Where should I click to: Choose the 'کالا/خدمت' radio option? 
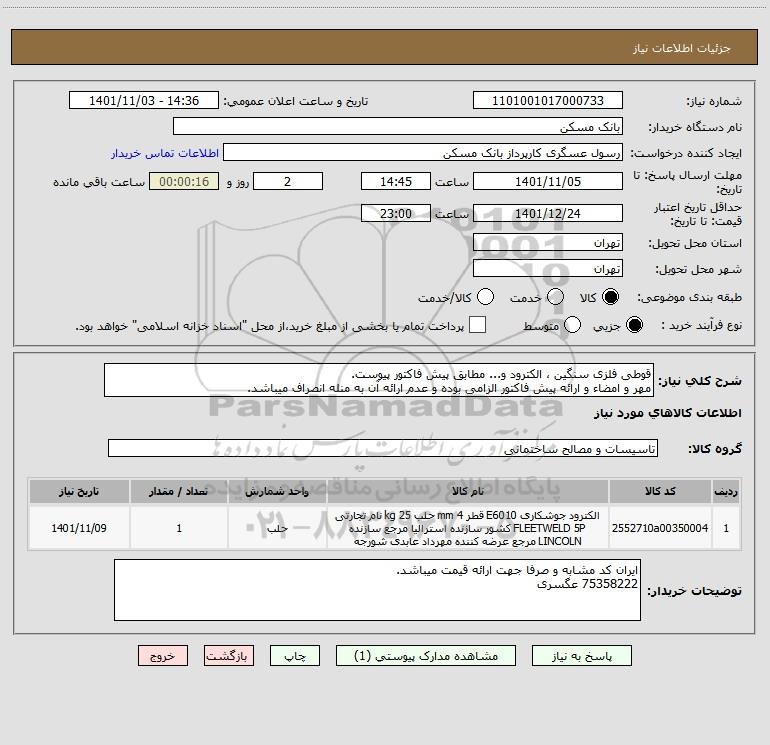point(486,297)
